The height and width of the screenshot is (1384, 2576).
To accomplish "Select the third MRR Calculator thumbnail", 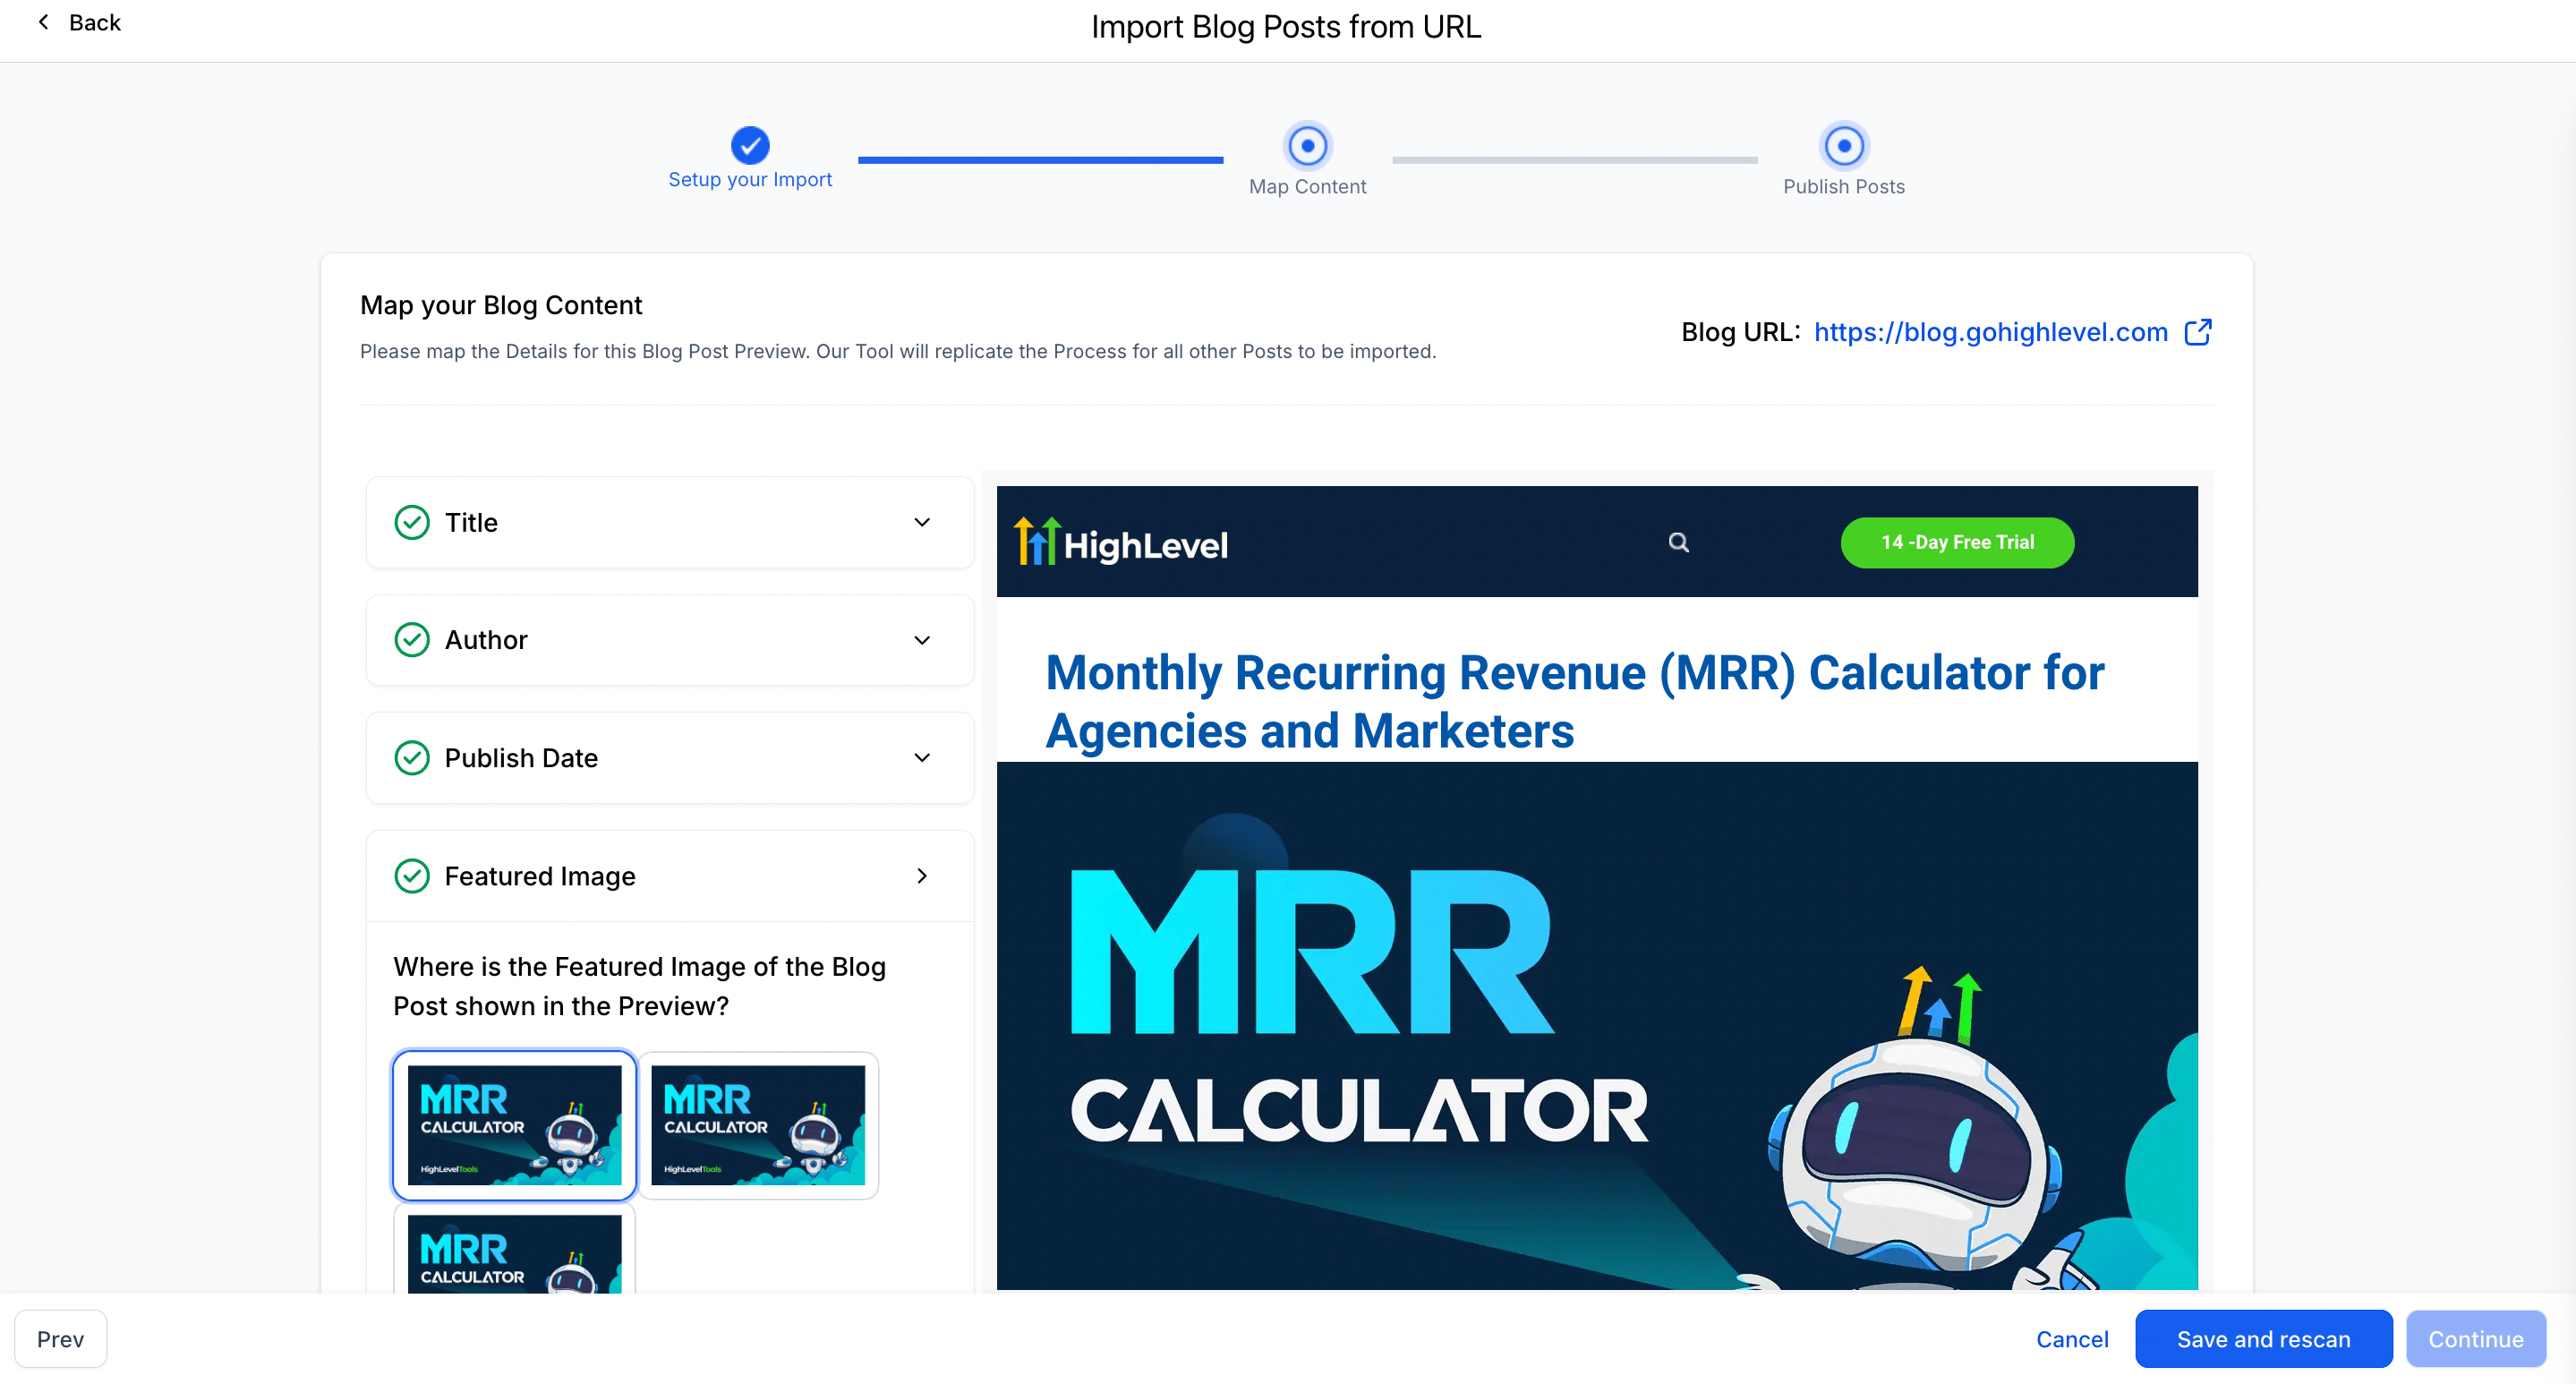I will click(x=514, y=1255).
